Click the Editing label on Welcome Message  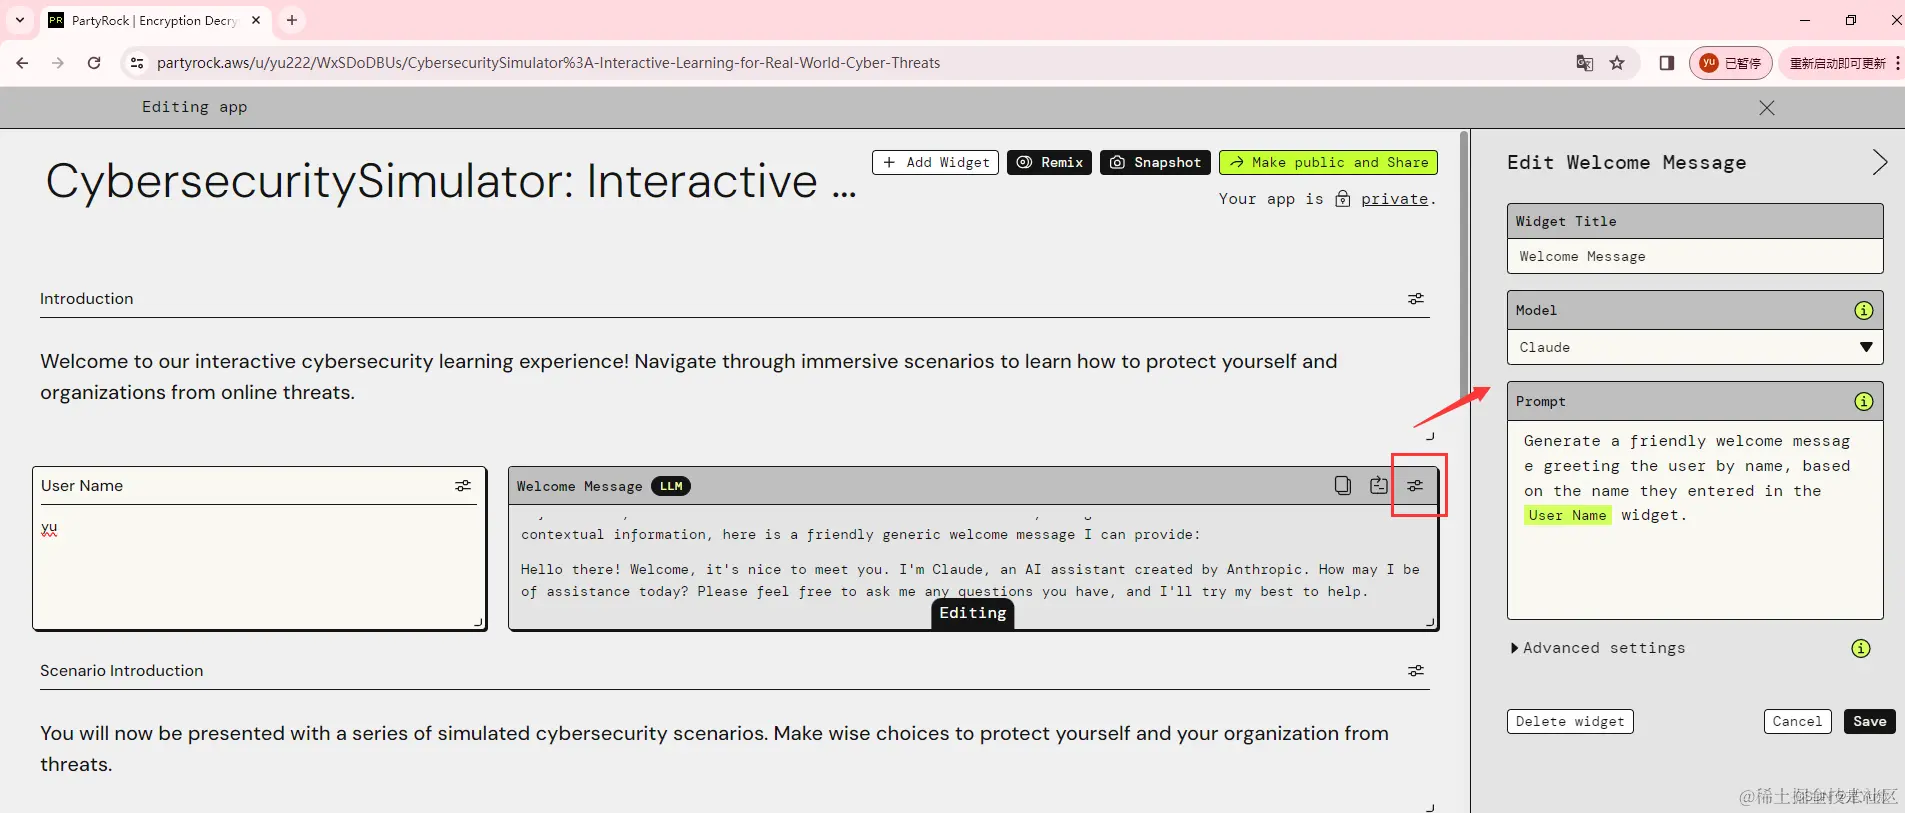(x=972, y=613)
